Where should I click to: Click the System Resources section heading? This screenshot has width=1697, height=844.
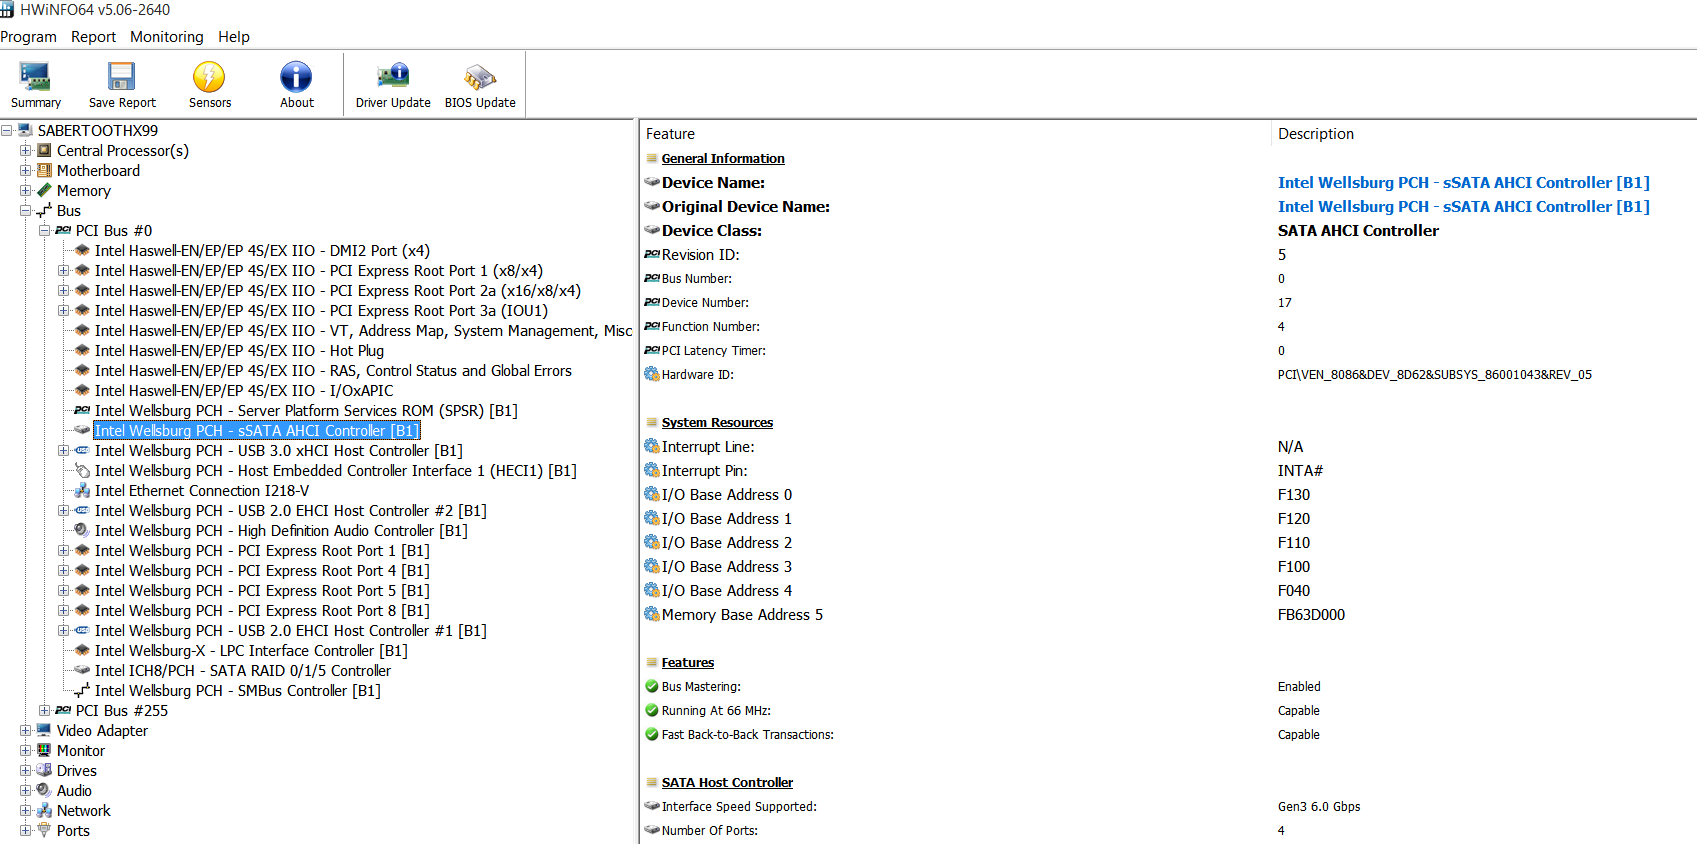[717, 423]
